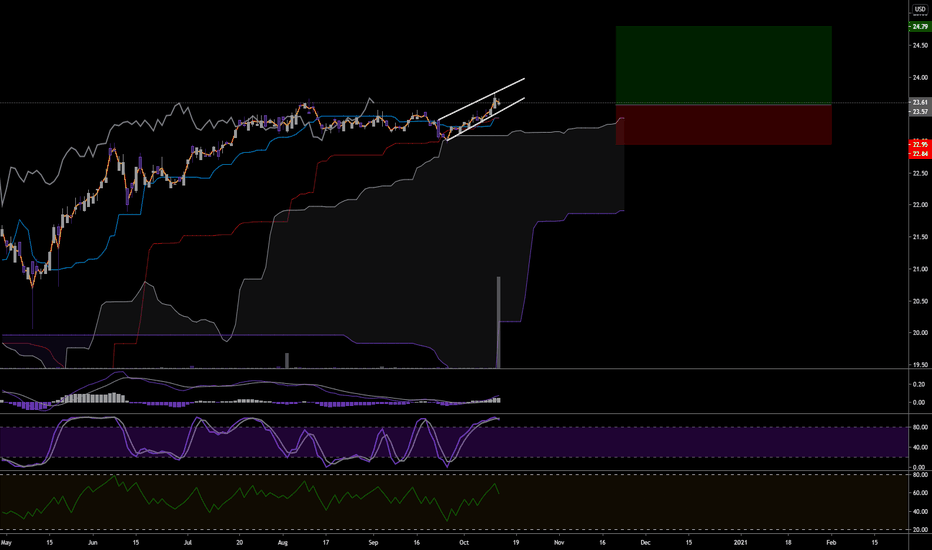Click the Jun label on time axis
The width and height of the screenshot is (932, 550).
pyautogui.click(x=92, y=543)
